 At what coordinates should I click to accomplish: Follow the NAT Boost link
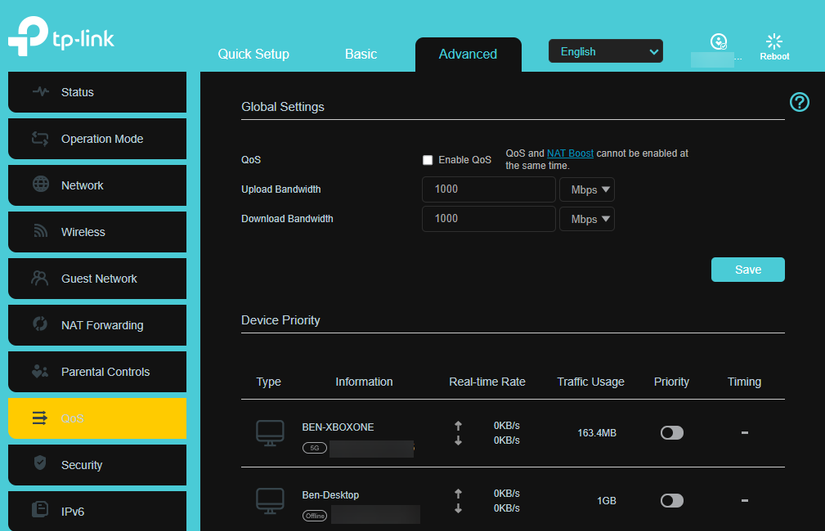pyautogui.click(x=570, y=154)
